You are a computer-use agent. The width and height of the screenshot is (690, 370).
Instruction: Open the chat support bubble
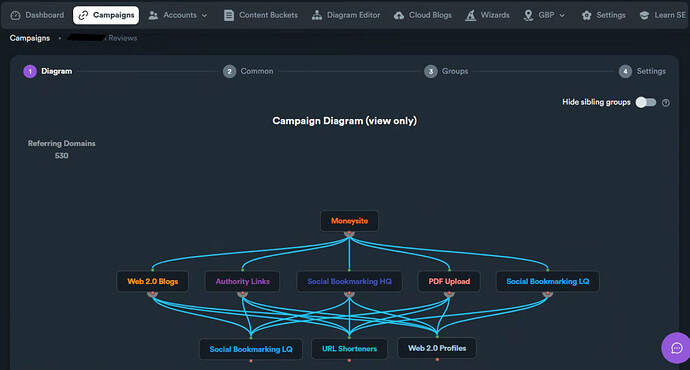(676, 348)
